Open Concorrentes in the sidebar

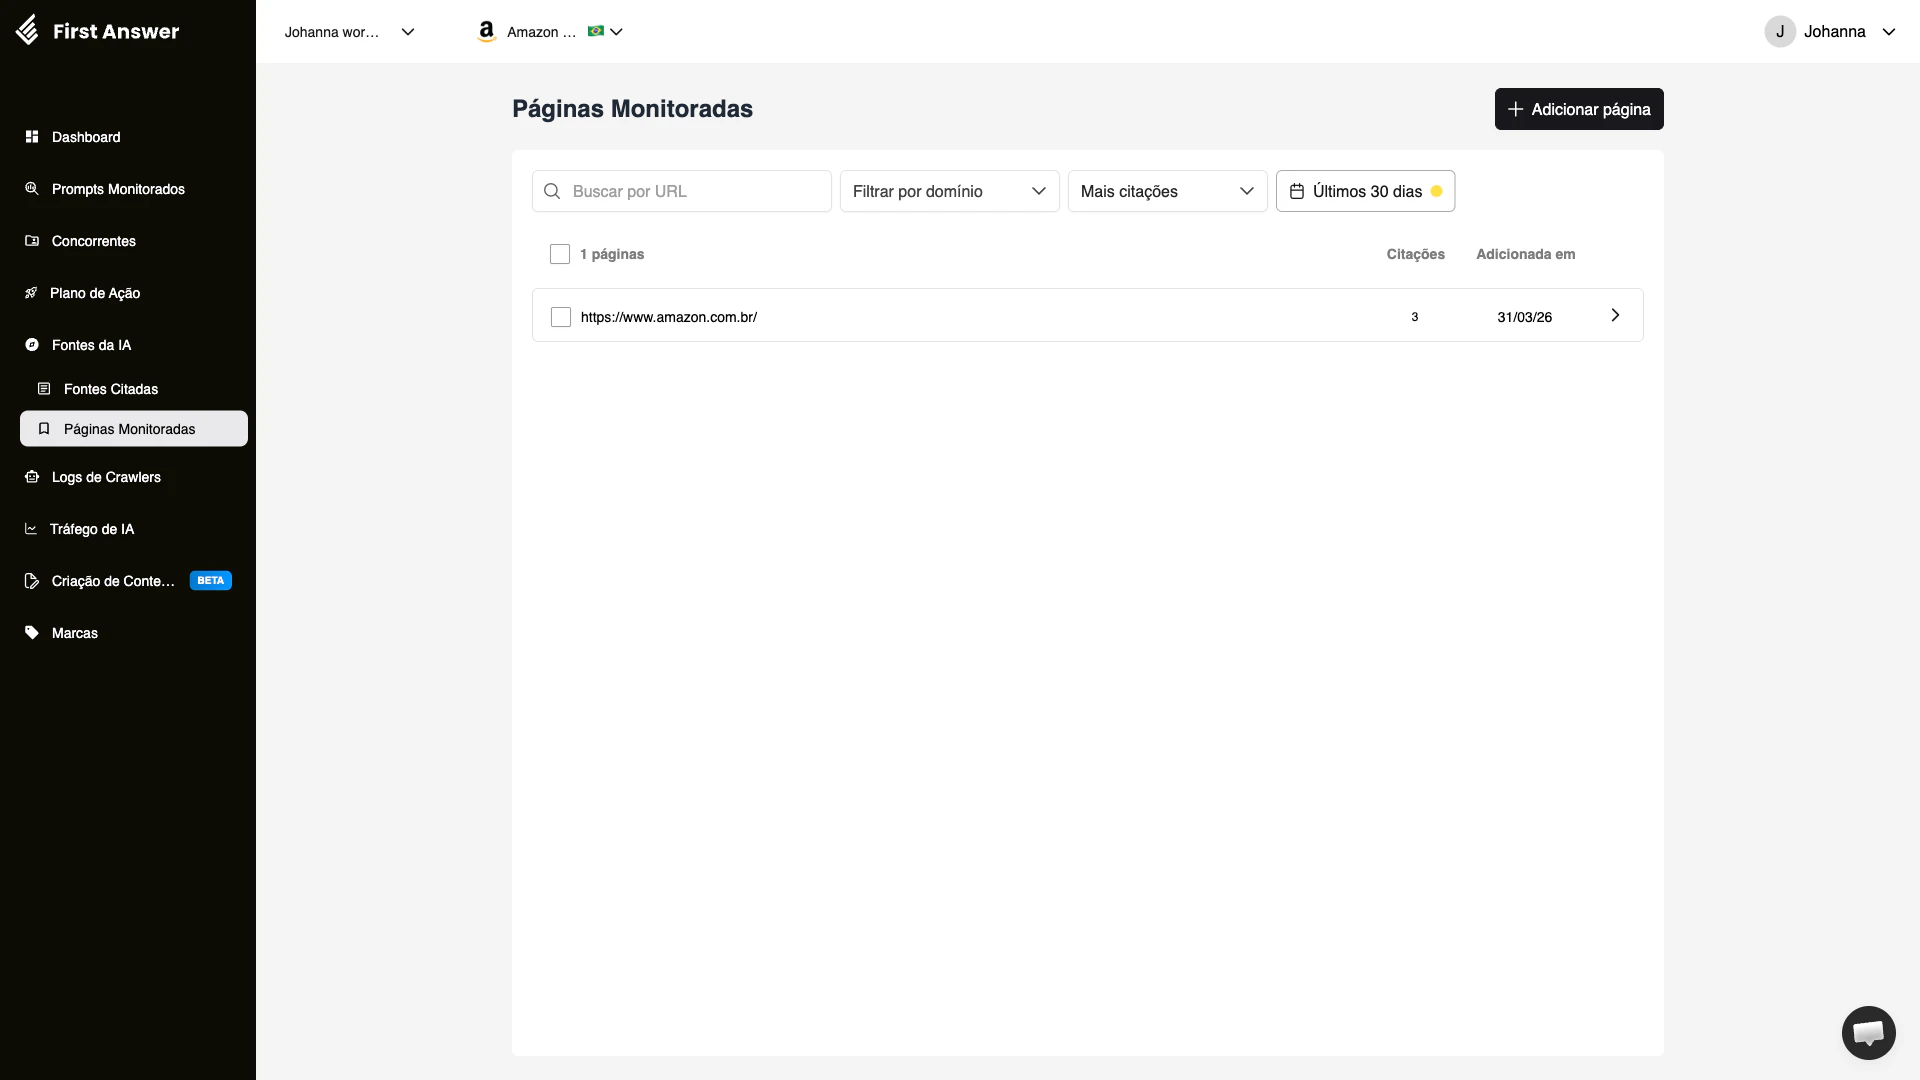[94, 241]
